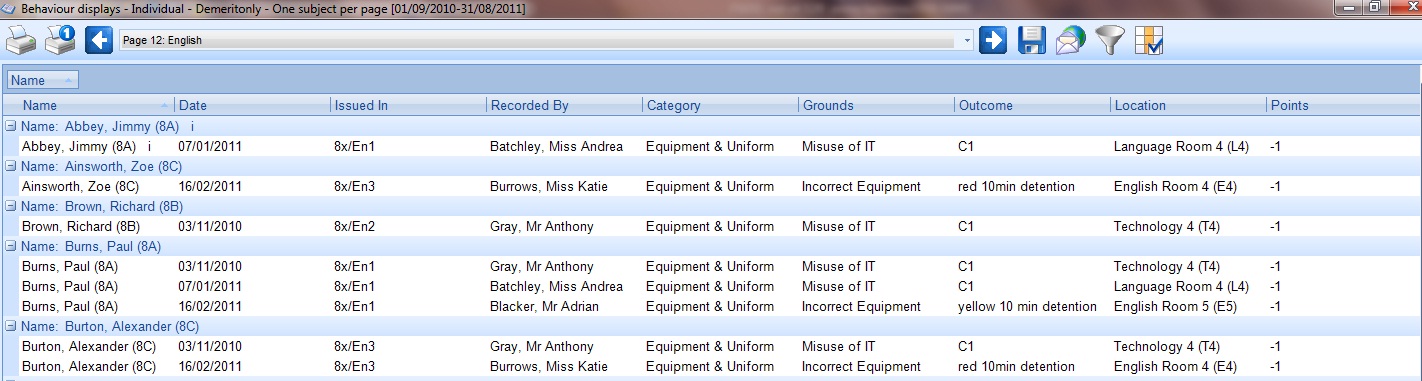Collapse the Brown, Richard (8B) group
This screenshot has height=381, width=1422.
(10, 207)
